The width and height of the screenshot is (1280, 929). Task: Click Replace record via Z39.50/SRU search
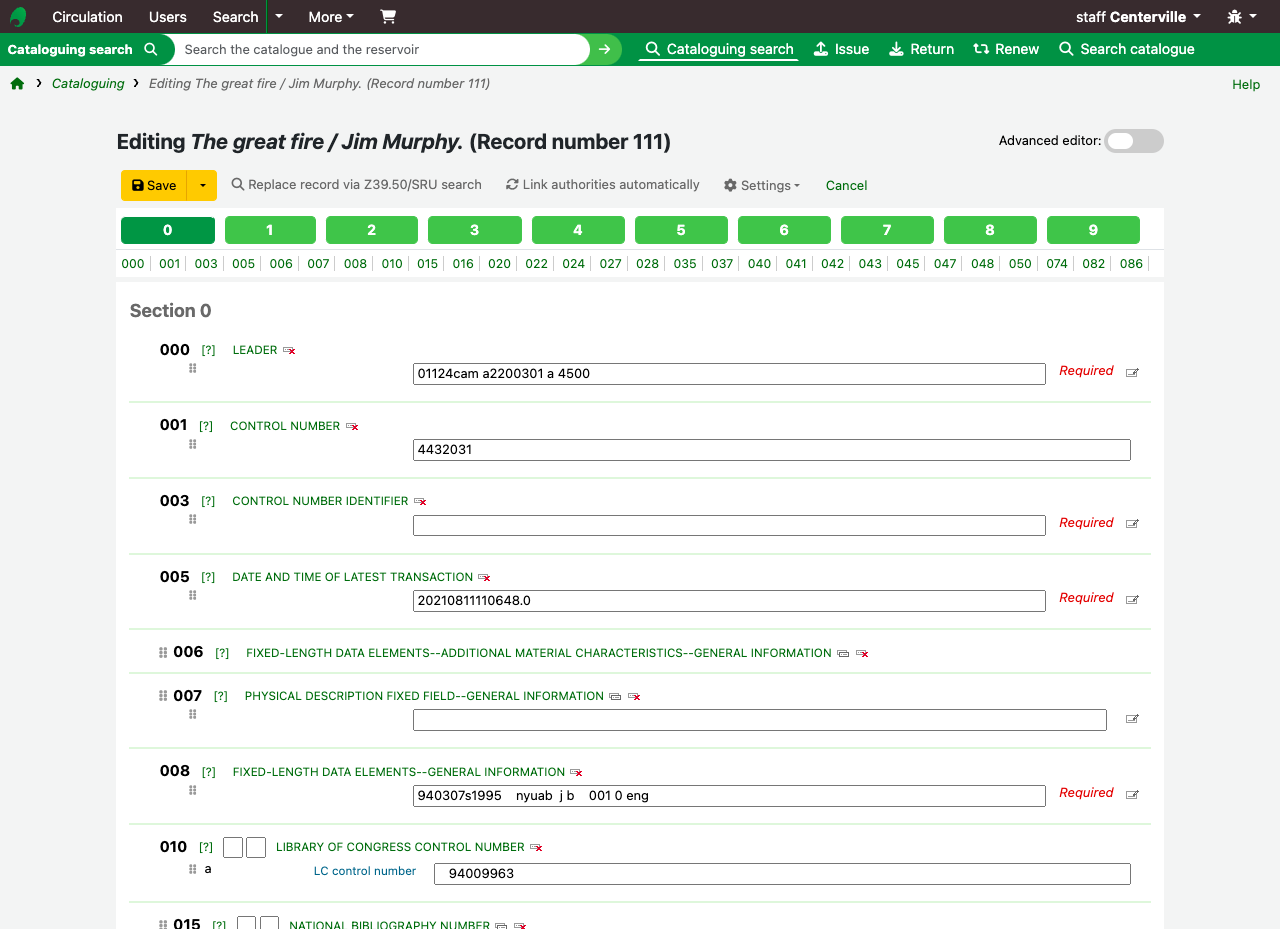click(356, 185)
